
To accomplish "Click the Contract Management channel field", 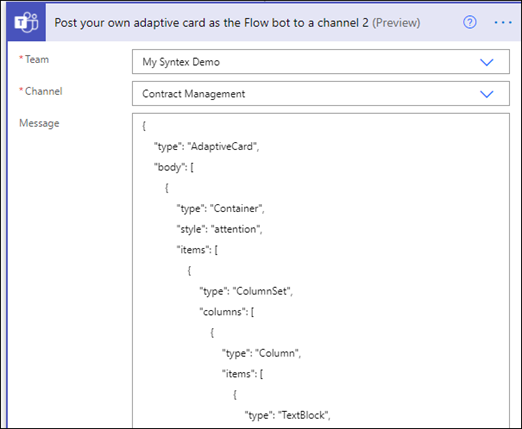I will pyautogui.click(x=321, y=94).
